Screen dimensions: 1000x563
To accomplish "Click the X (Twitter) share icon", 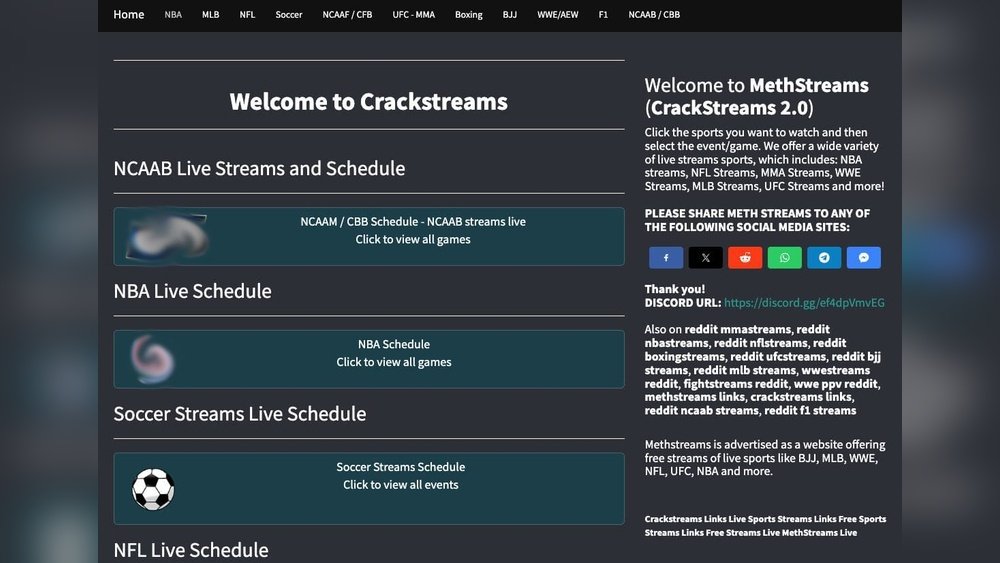I will point(705,258).
